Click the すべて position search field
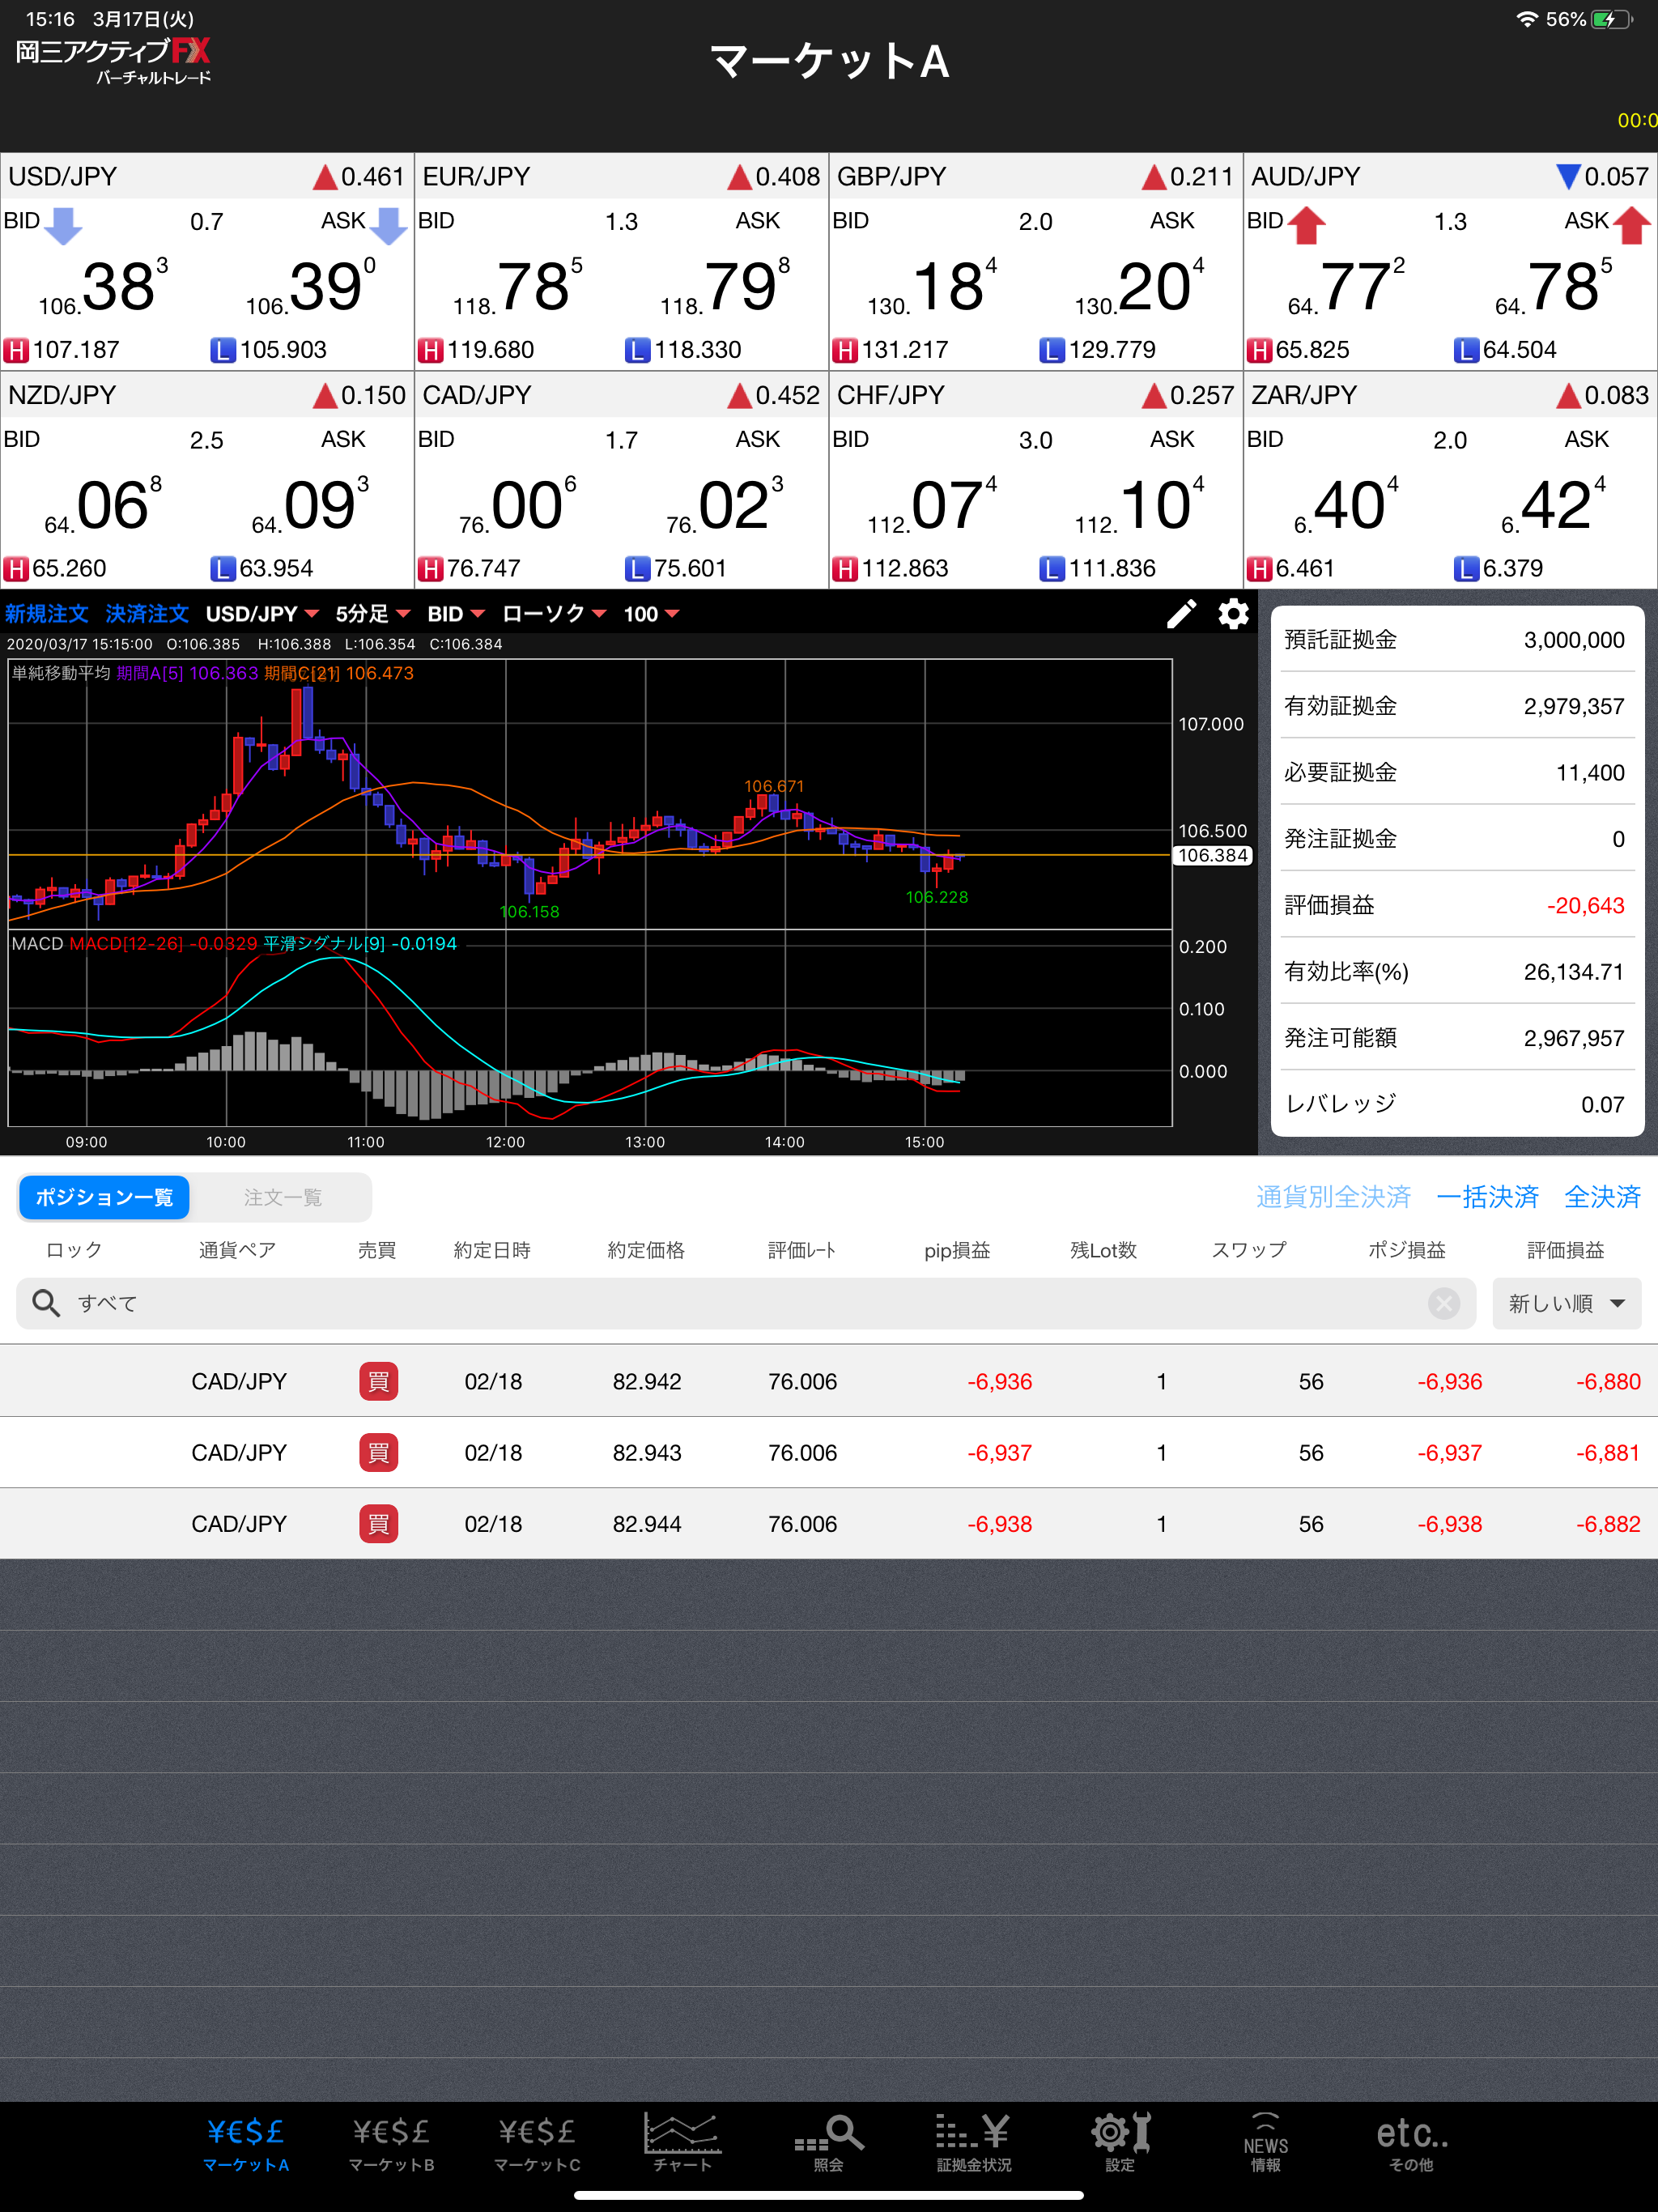Image resolution: width=1658 pixels, height=2212 pixels. [x=700, y=1303]
